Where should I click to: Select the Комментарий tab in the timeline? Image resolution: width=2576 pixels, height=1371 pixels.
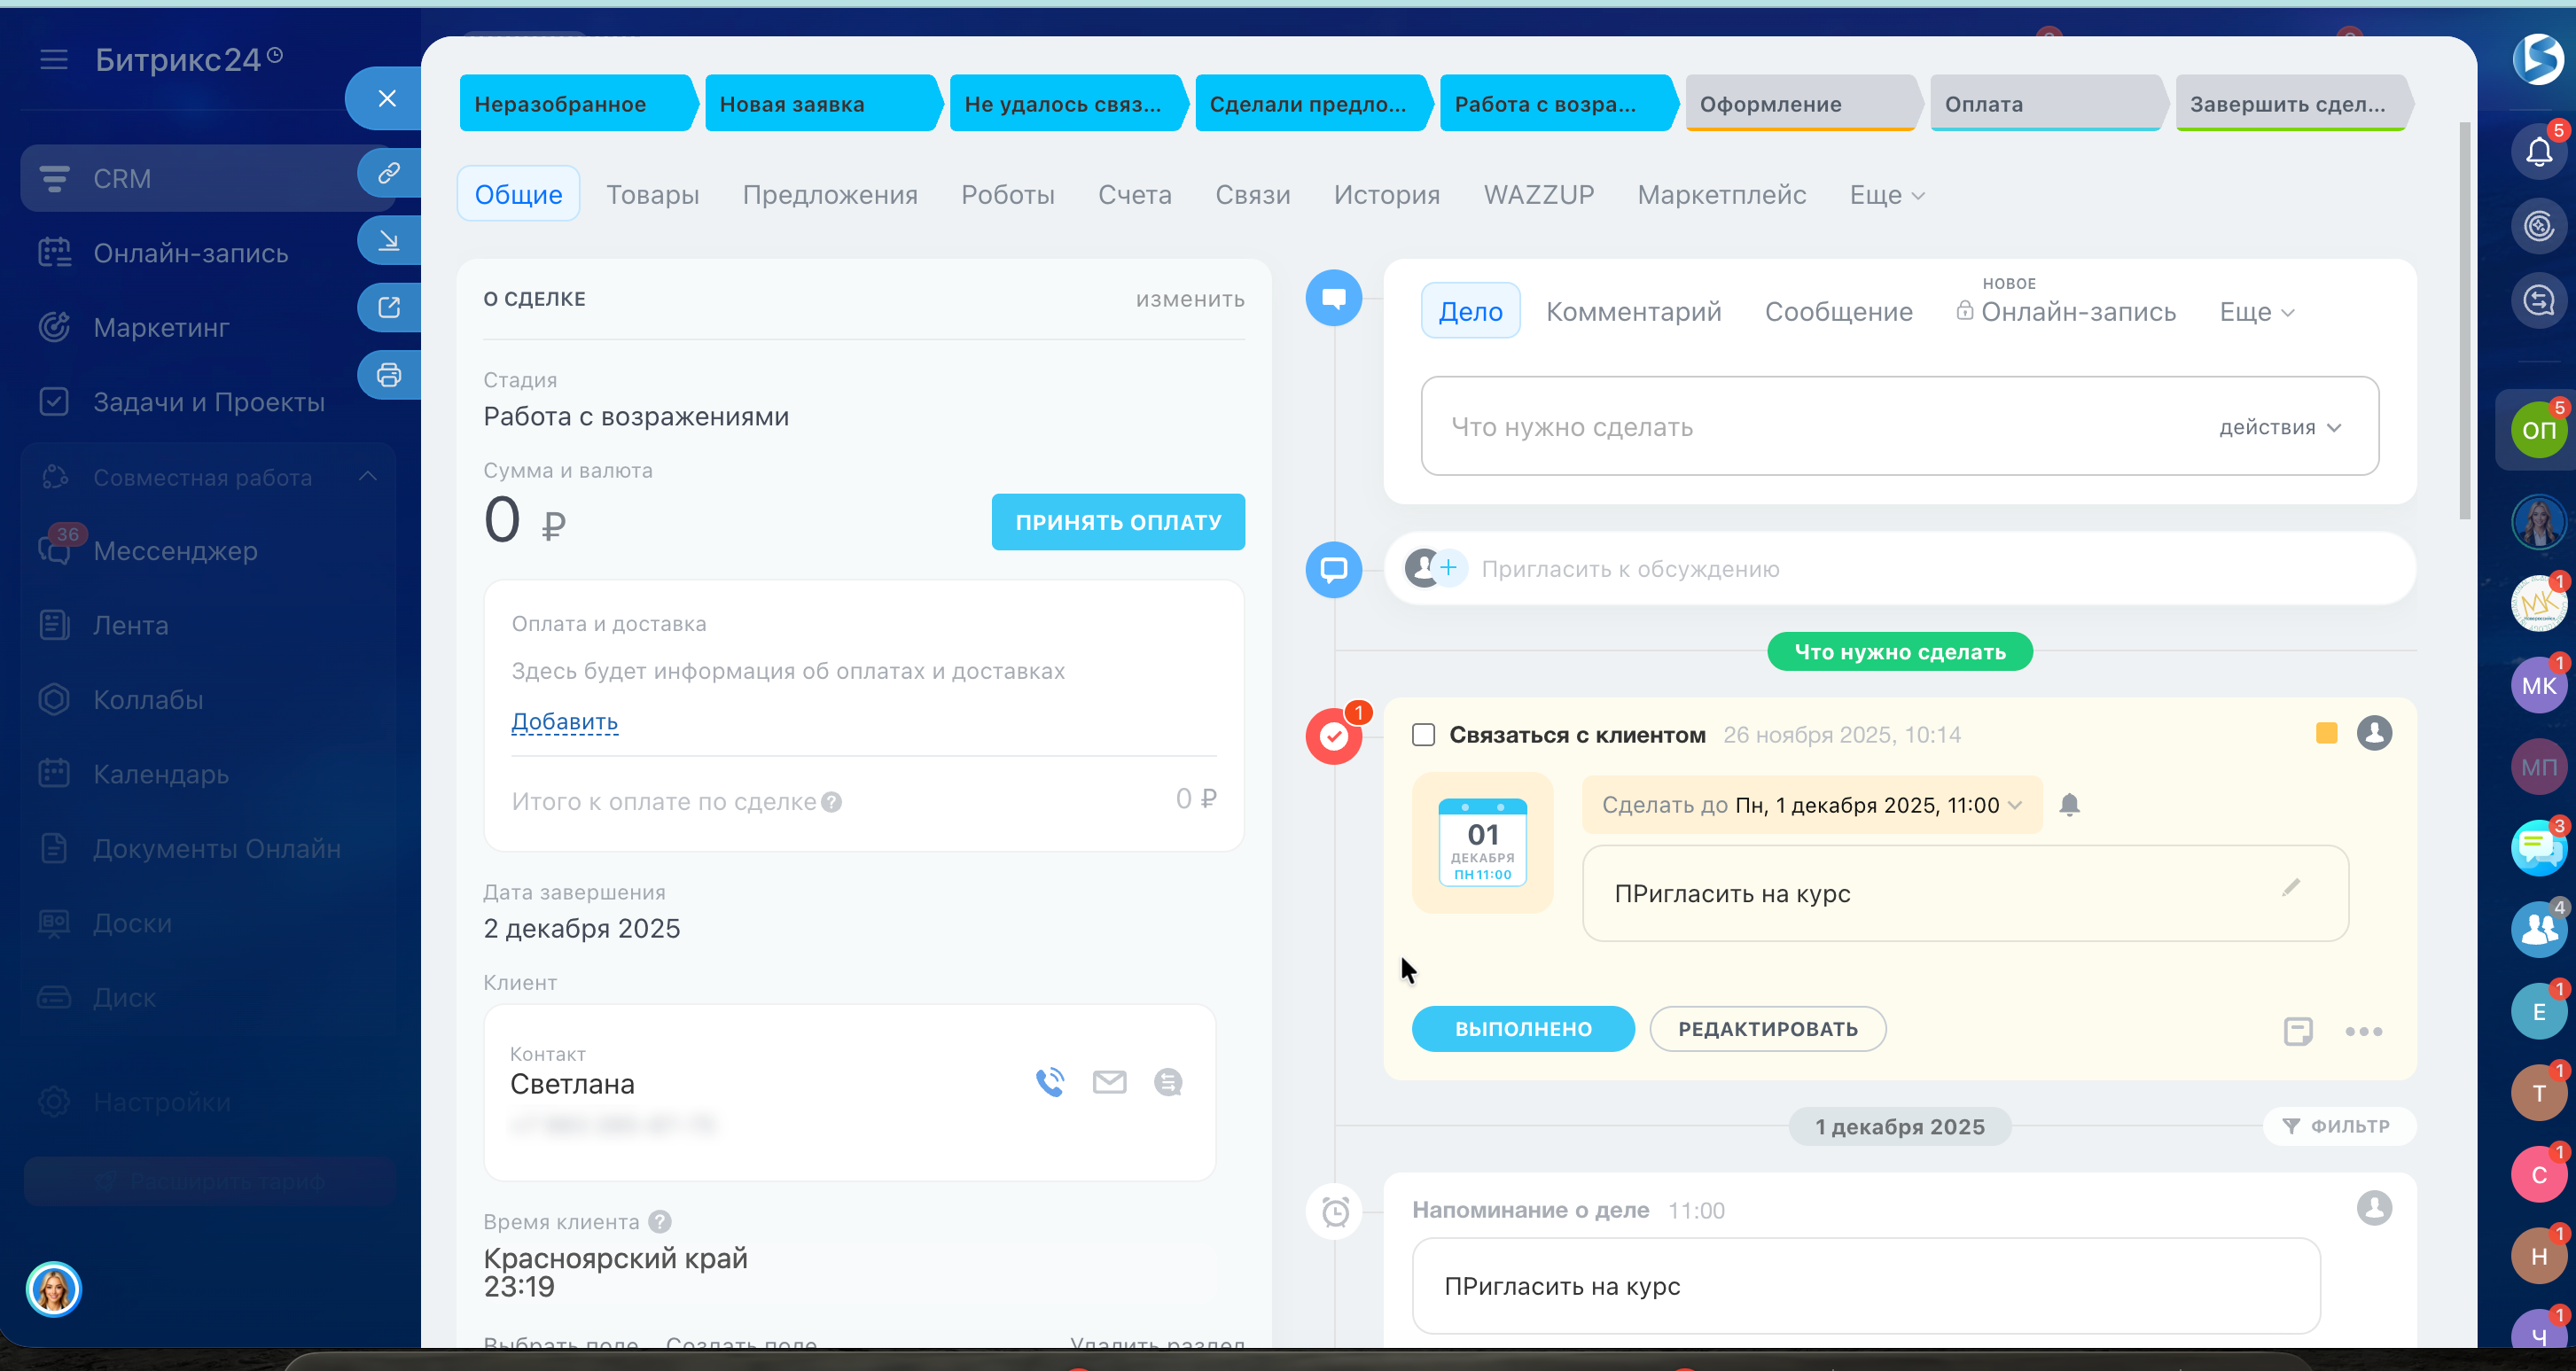(1633, 312)
